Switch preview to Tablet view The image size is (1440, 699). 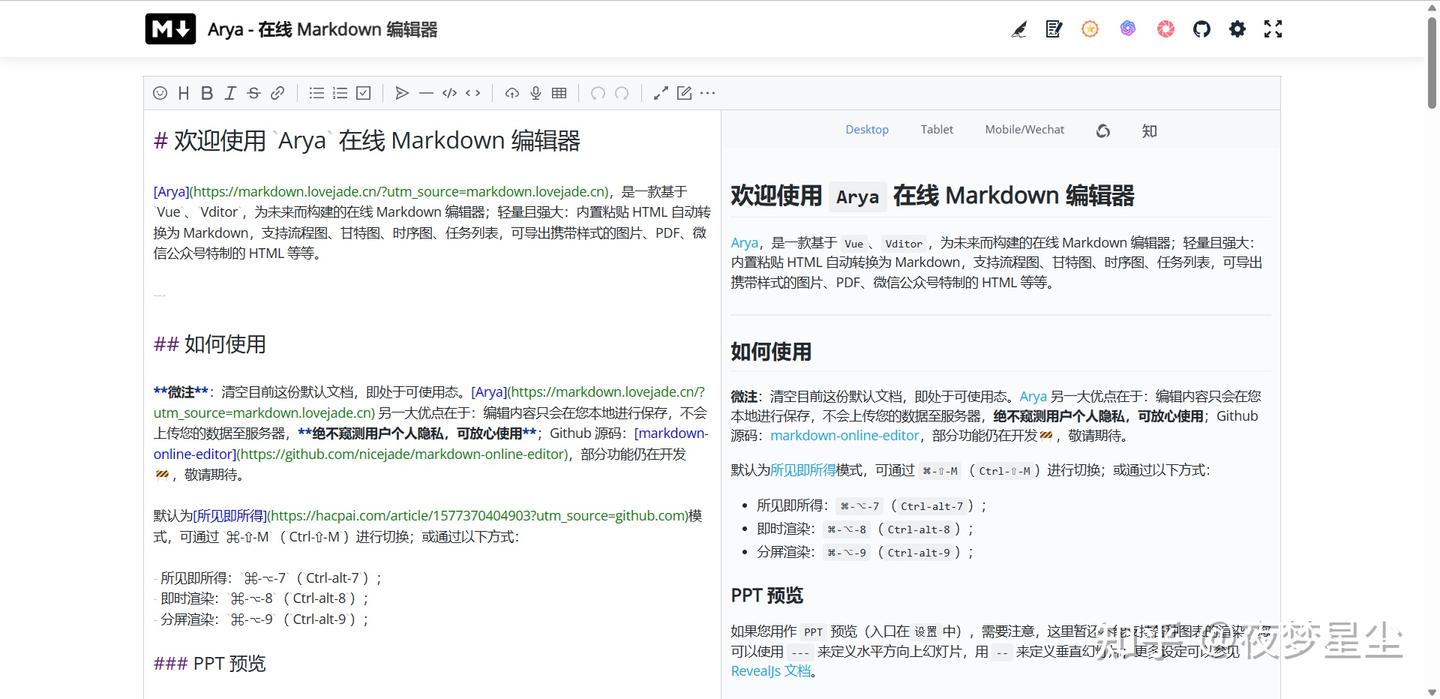tap(936, 129)
